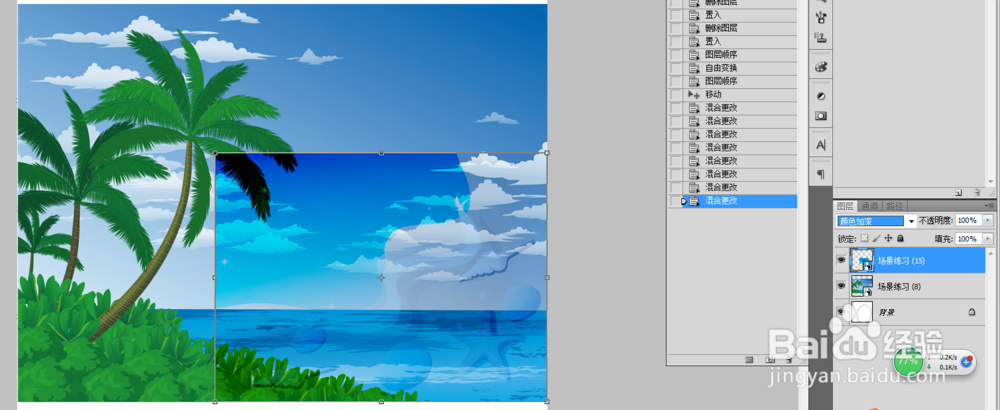Lock all layer attributes with padlock
This screenshot has width=1000, height=410.
point(900,238)
